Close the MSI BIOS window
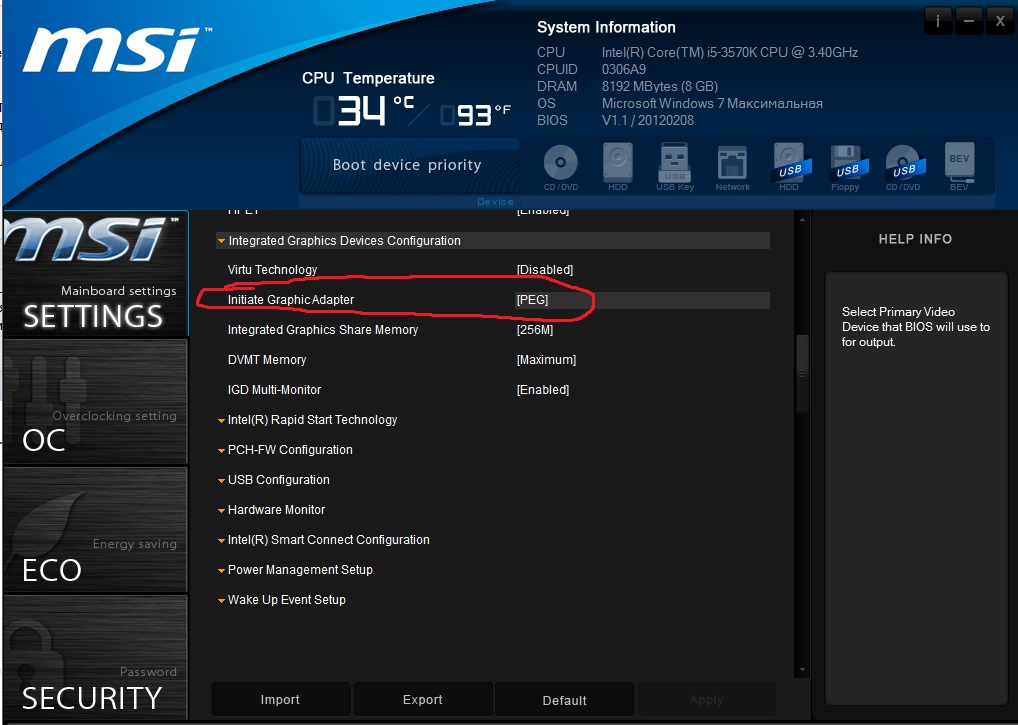 point(1000,22)
